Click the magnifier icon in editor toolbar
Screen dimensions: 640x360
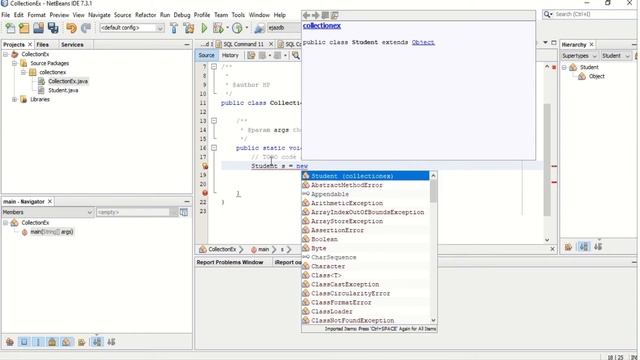coord(296,55)
